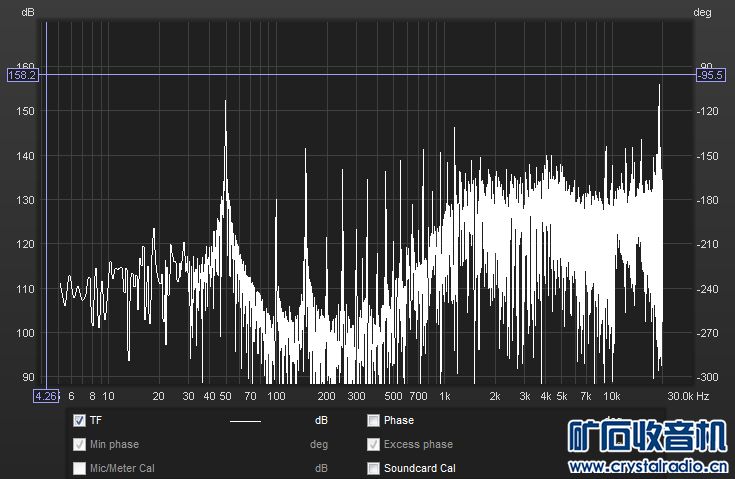This screenshot has height=479, width=735.
Task: Click the 158.2 dB cursor readout
Action: 22,75
